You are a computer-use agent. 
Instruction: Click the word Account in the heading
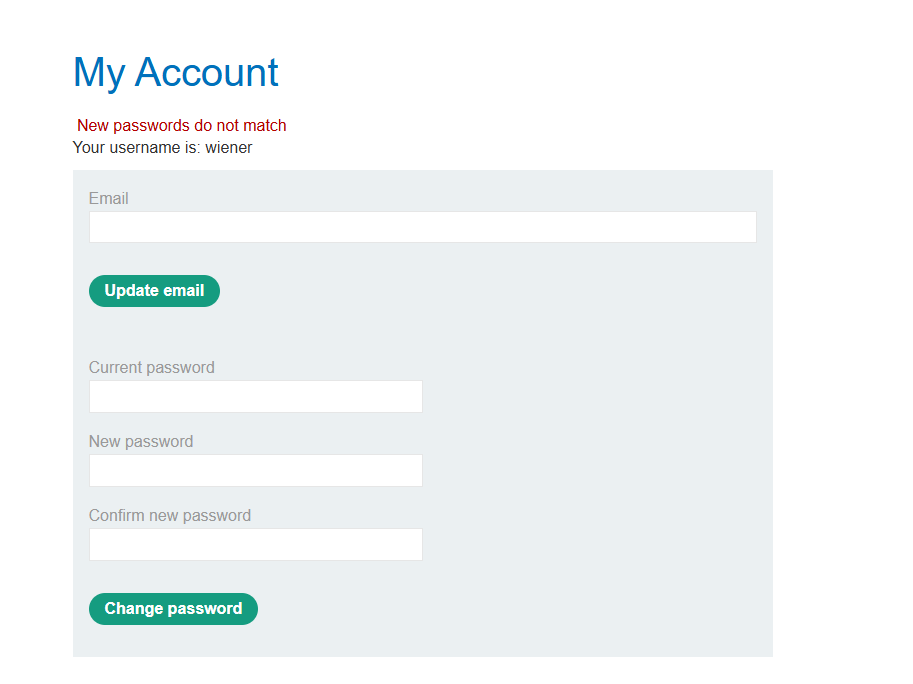(x=207, y=72)
